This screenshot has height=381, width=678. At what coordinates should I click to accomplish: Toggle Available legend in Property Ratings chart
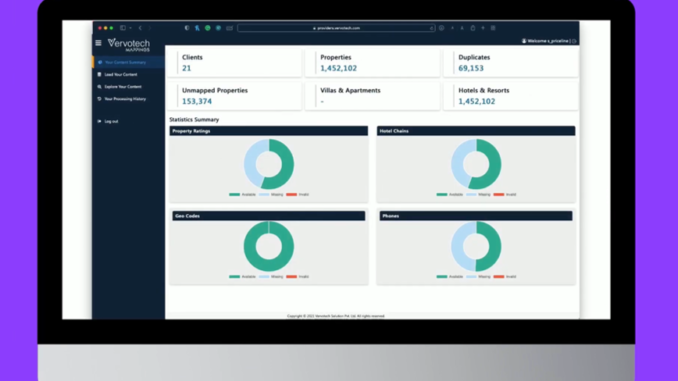(x=243, y=195)
